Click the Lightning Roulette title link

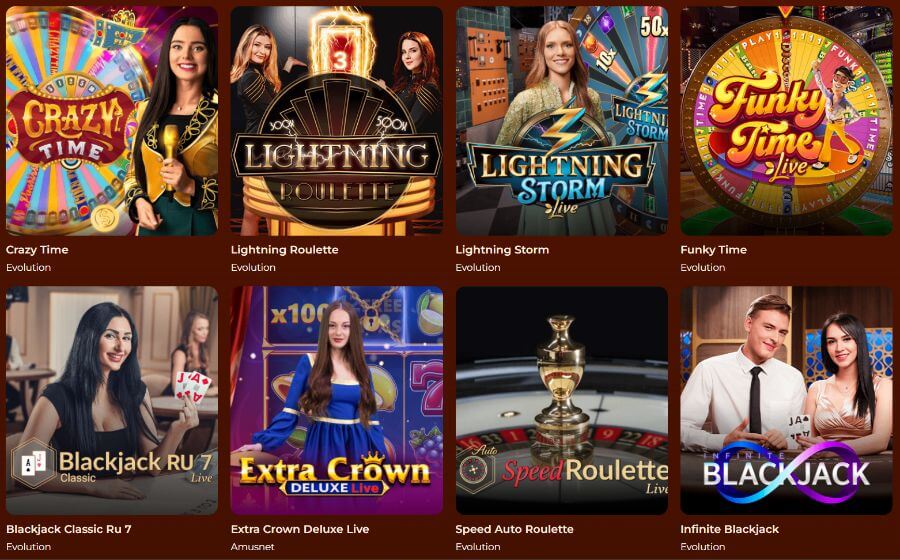pos(285,250)
